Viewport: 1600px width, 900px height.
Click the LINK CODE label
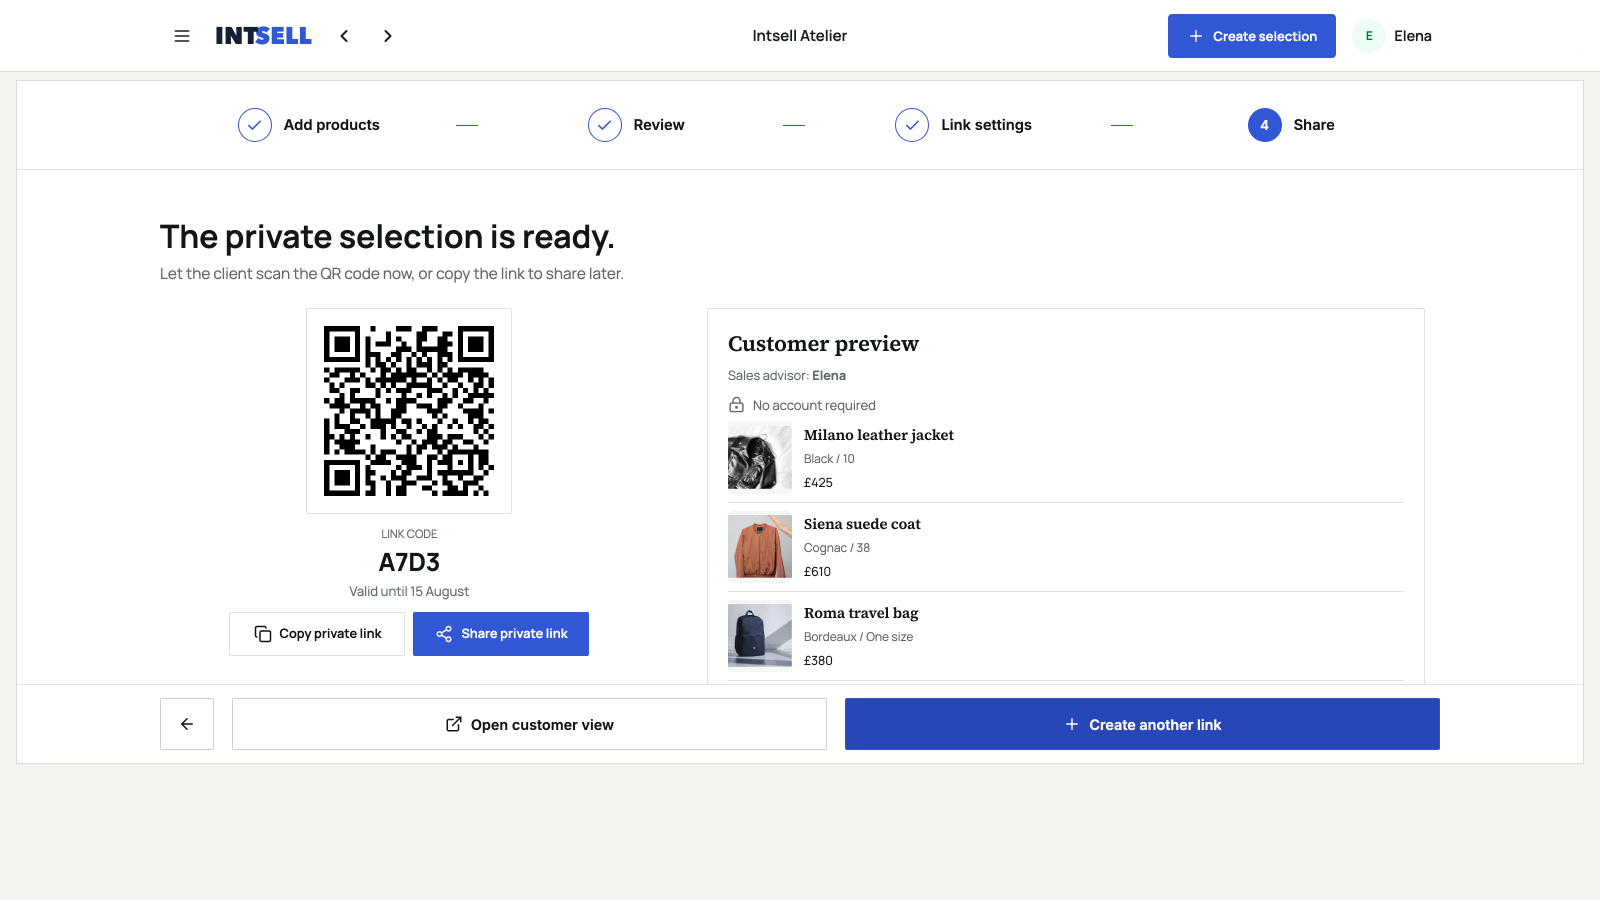pyautogui.click(x=409, y=534)
